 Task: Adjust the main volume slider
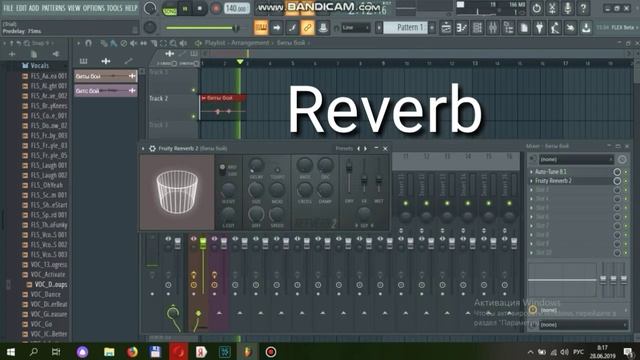pos(202,28)
